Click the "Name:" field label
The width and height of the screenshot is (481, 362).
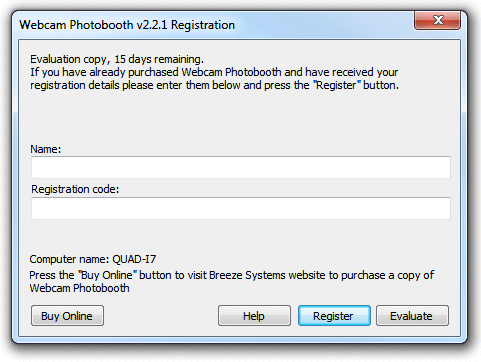tap(46, 149)
